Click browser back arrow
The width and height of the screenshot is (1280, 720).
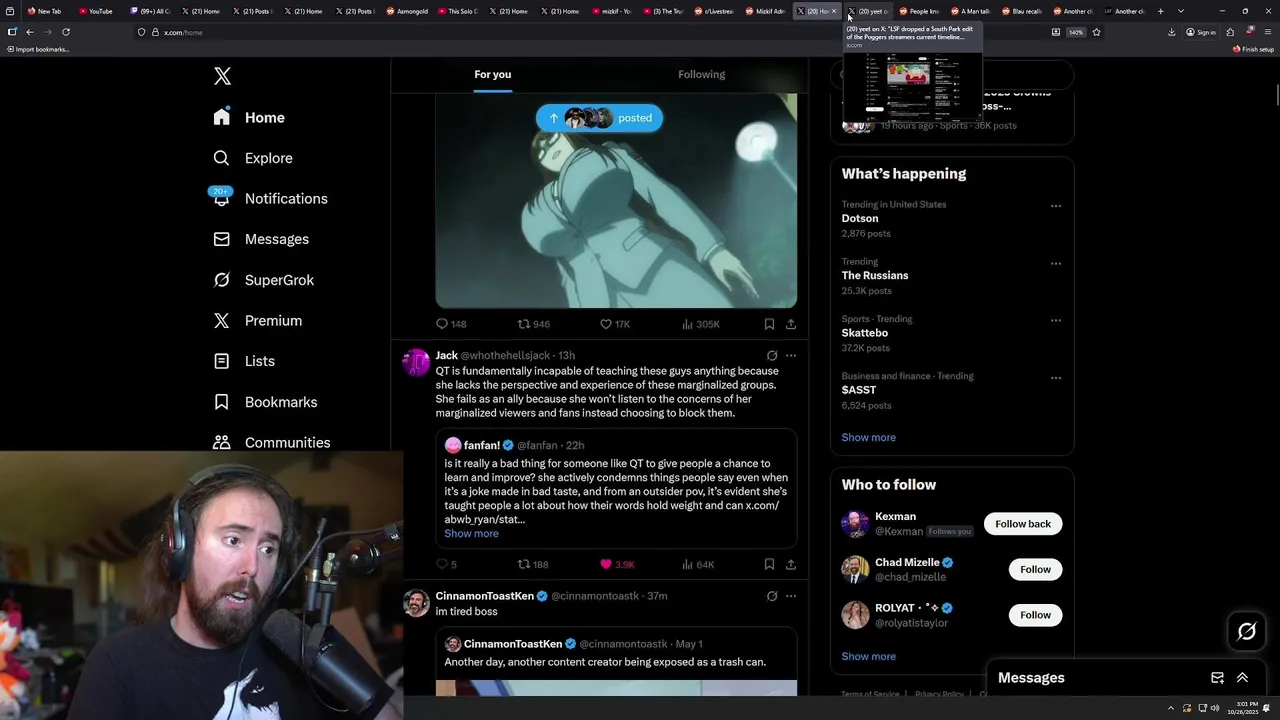coord(29,32)
